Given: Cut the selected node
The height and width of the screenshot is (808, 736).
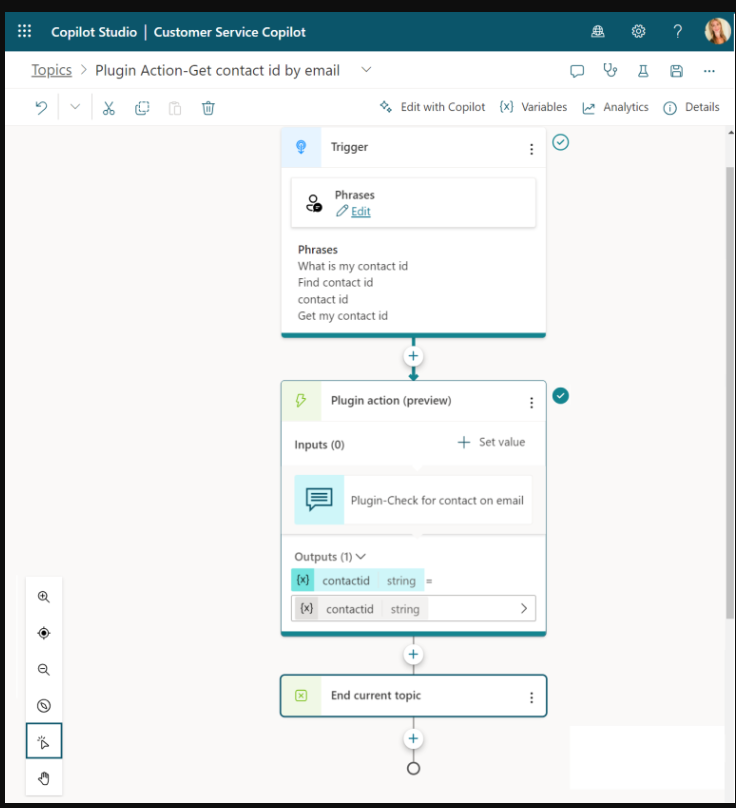Looking at the screenshot, I should [x=108, y=108].
